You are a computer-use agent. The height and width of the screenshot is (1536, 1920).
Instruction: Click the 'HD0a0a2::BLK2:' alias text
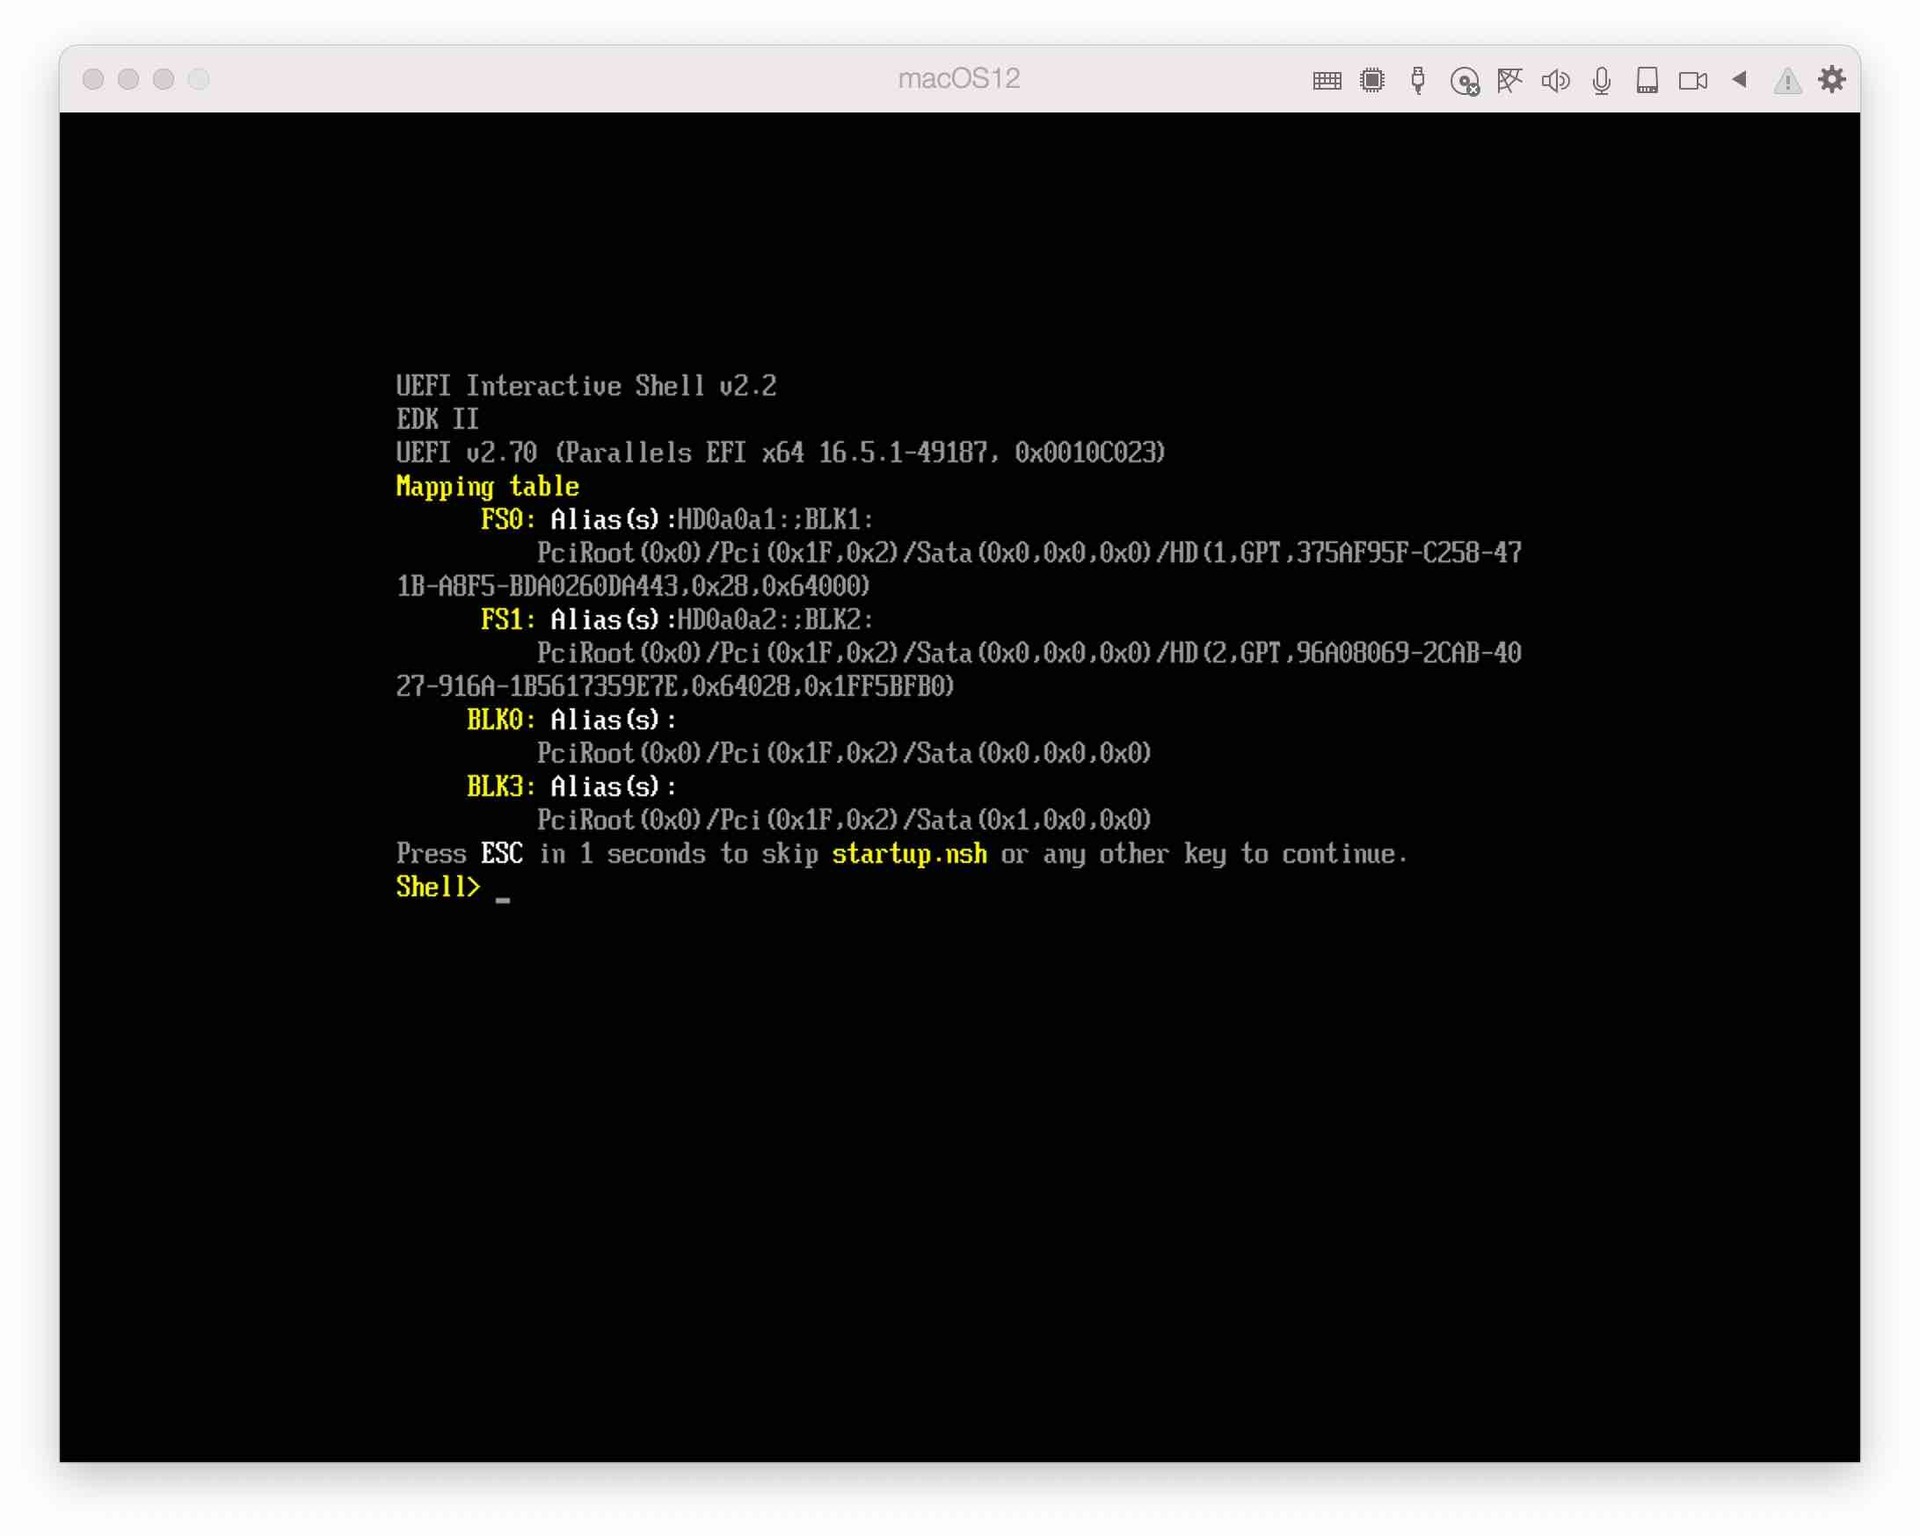(x=775, y=619)
